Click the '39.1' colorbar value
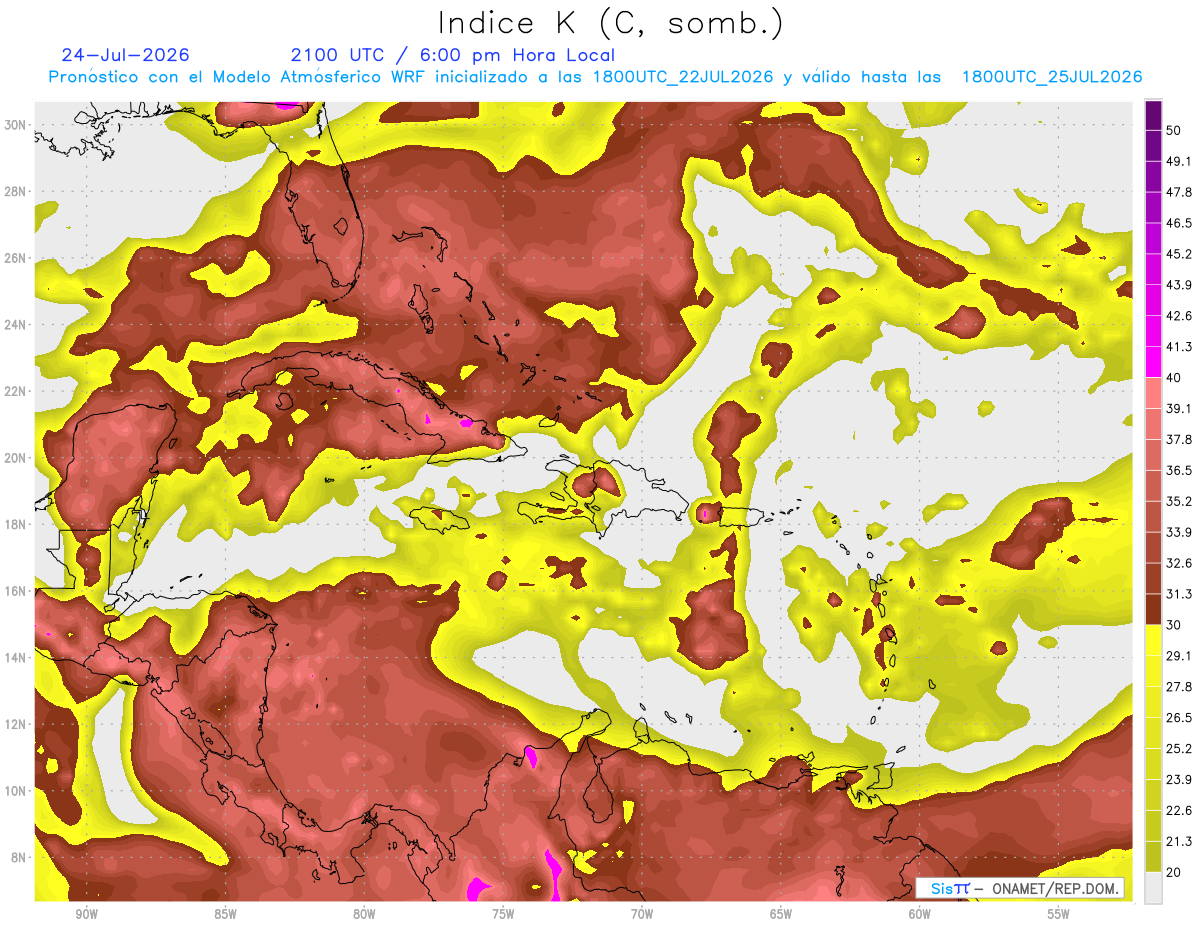 pos(1180,408)
